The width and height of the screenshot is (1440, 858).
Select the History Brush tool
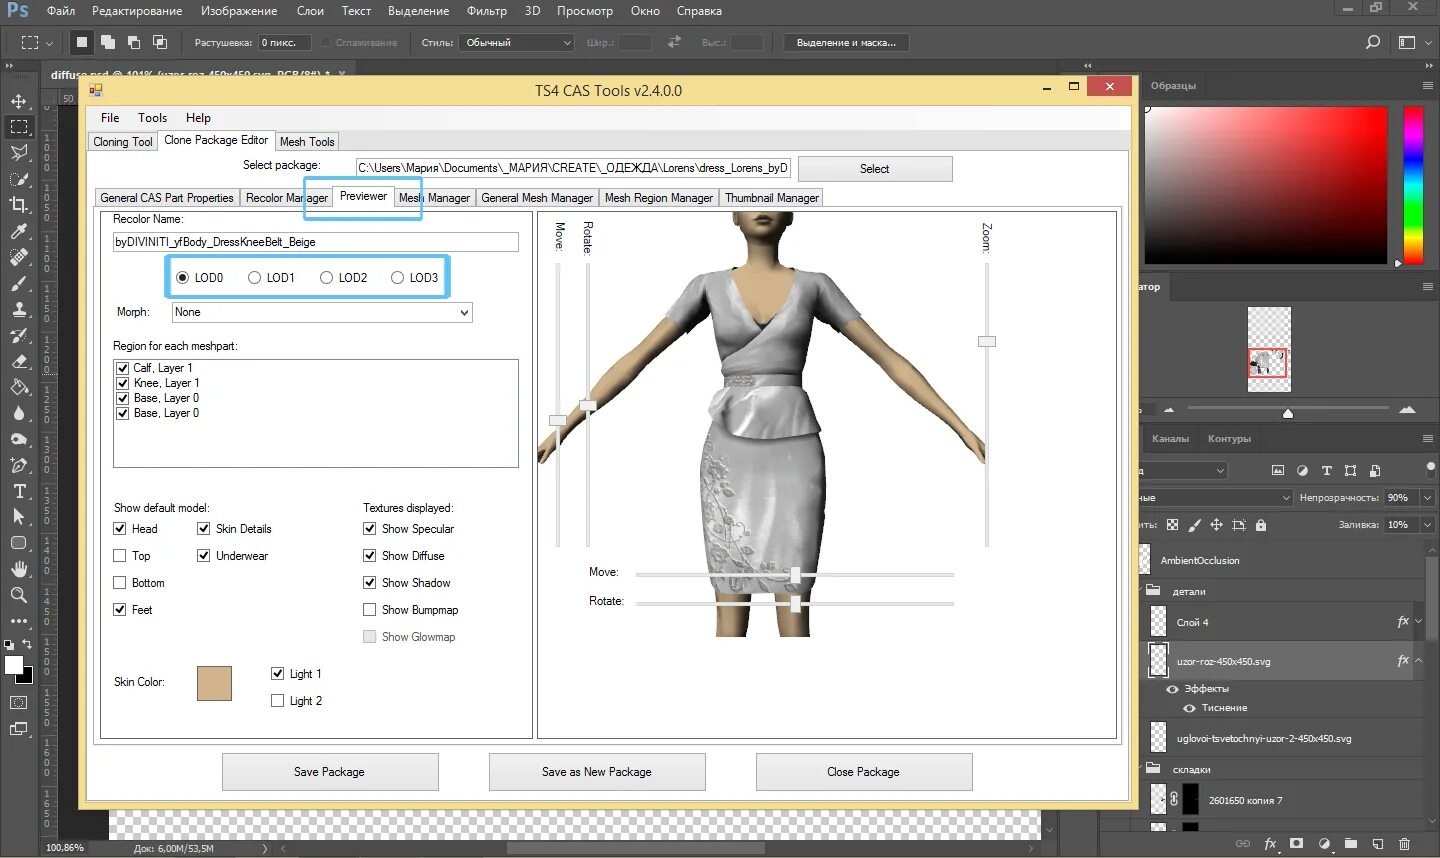19,335
